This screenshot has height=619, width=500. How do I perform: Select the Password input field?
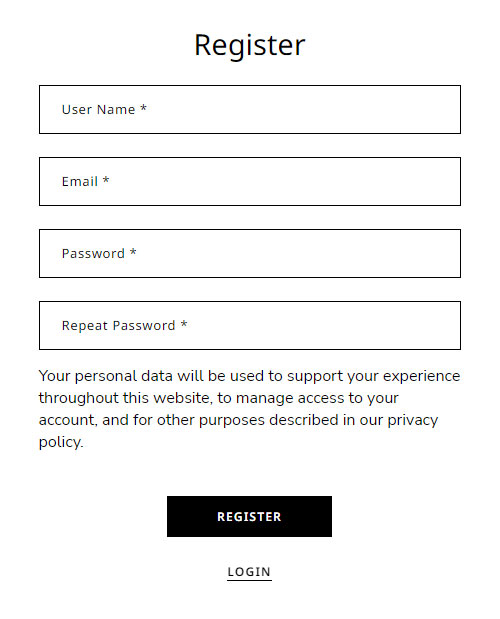tap(250, 253)
